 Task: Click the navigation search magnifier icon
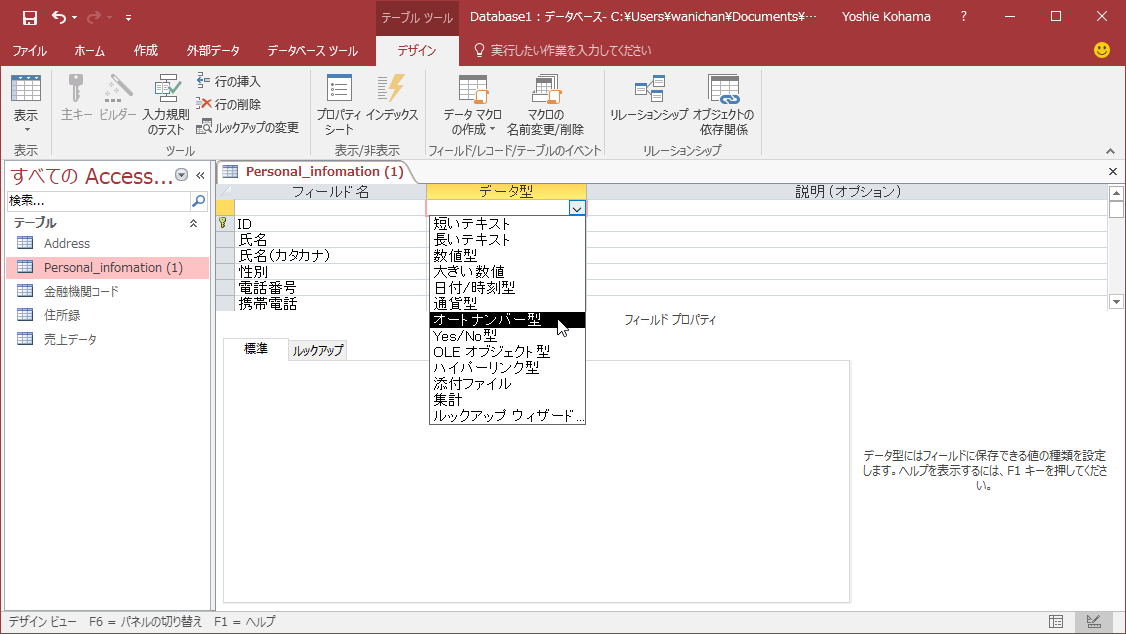click(199, 201)
